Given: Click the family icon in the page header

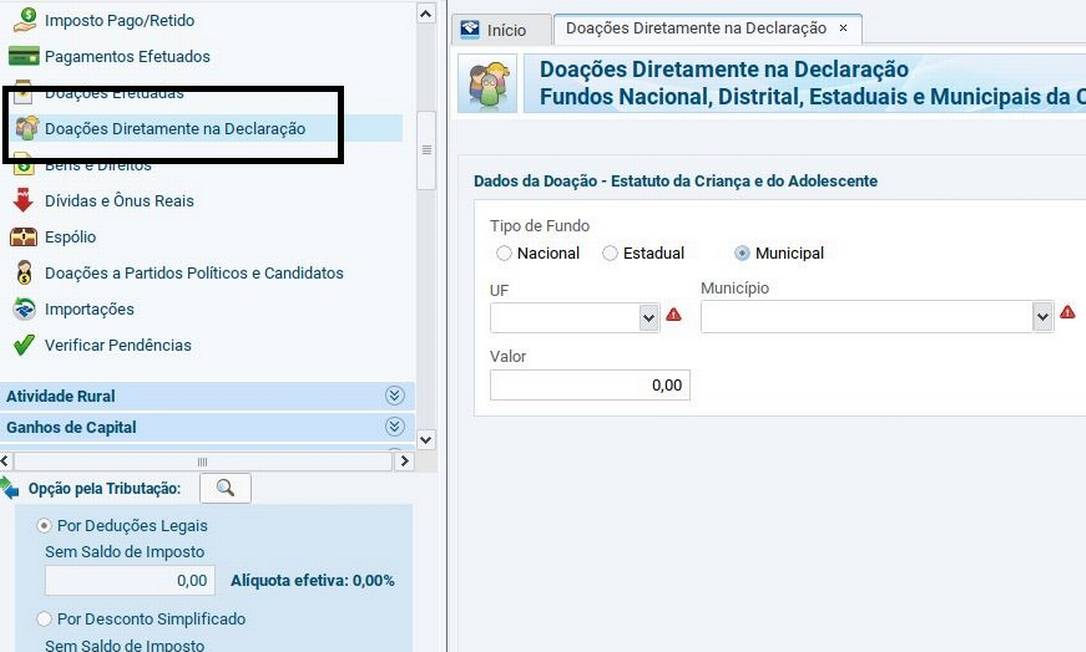Looking at the screenshot, I should (489, 86).
